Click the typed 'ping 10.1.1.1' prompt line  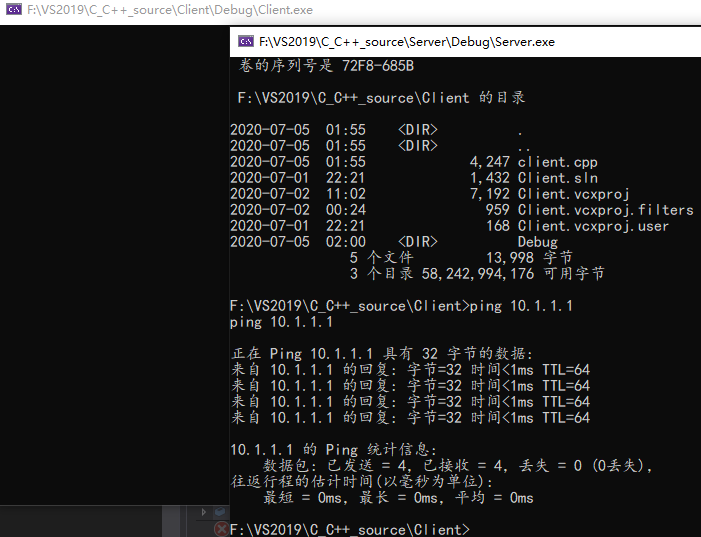(x=401, y=306)
